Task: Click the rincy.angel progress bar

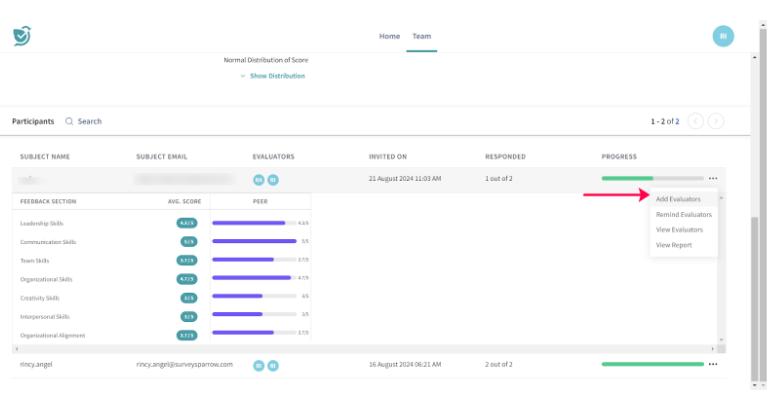Action: point(652,364)
